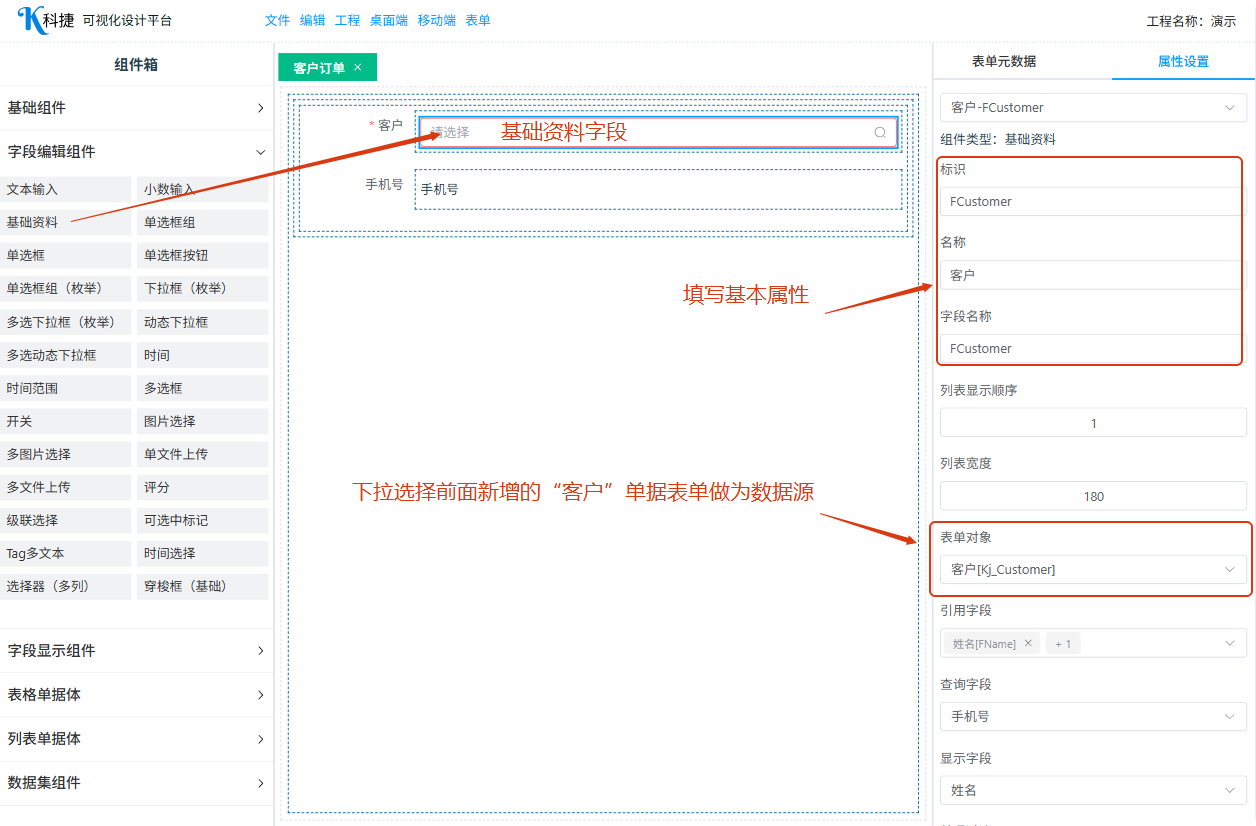Viewport: 1256px width, 826px height.
Task: Click search icon in 客户 field
Action: click(x=880, y=132)
